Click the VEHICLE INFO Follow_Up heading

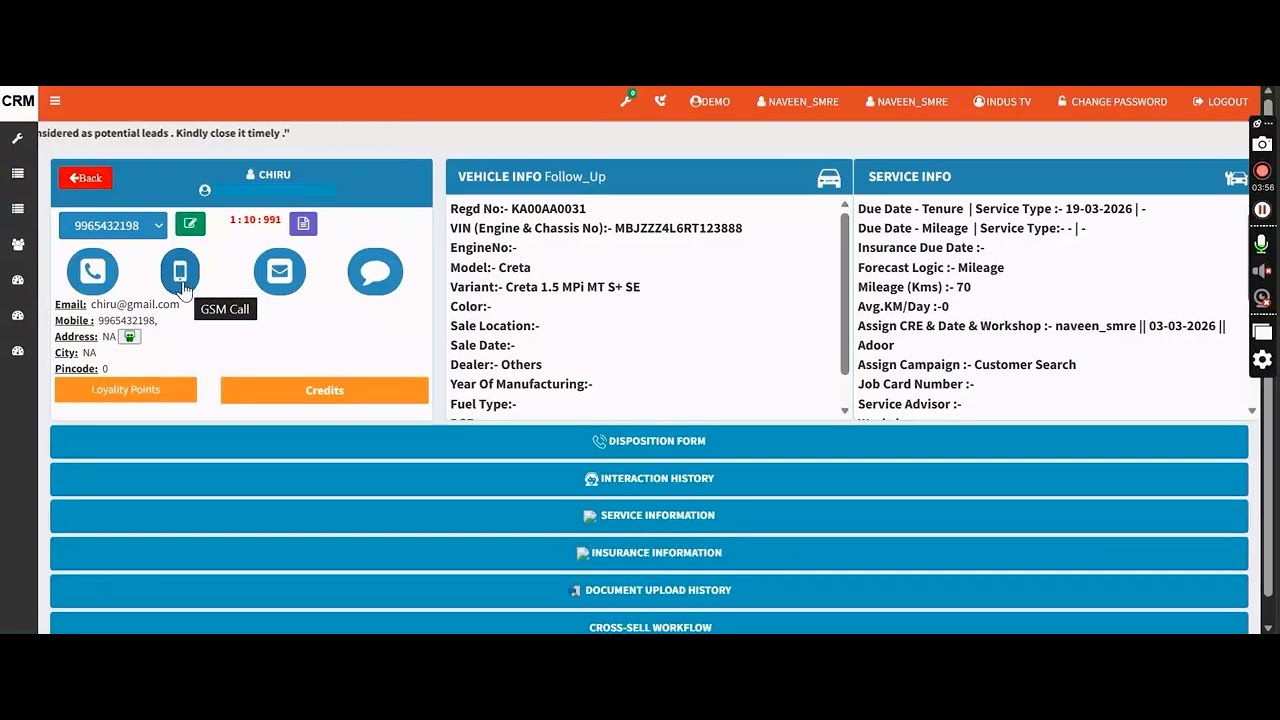tap(532, 177)
